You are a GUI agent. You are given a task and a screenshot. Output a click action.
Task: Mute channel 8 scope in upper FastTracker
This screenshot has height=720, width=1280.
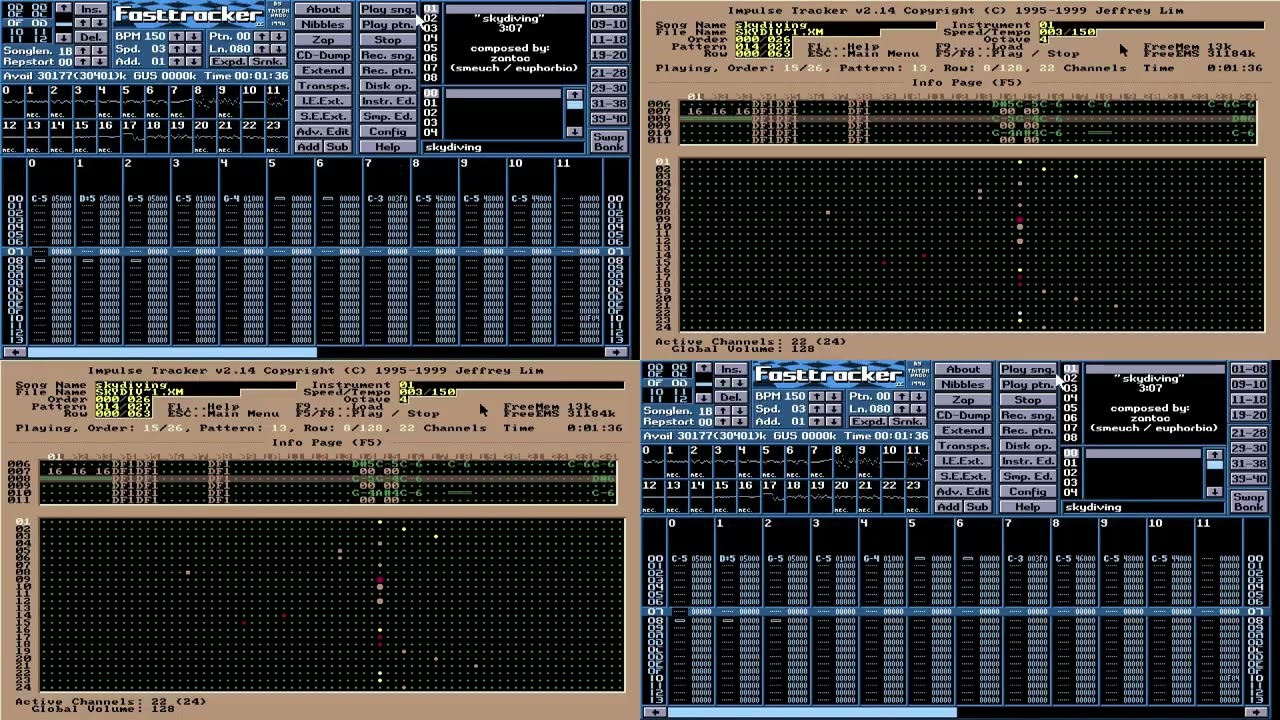(205, 102)
